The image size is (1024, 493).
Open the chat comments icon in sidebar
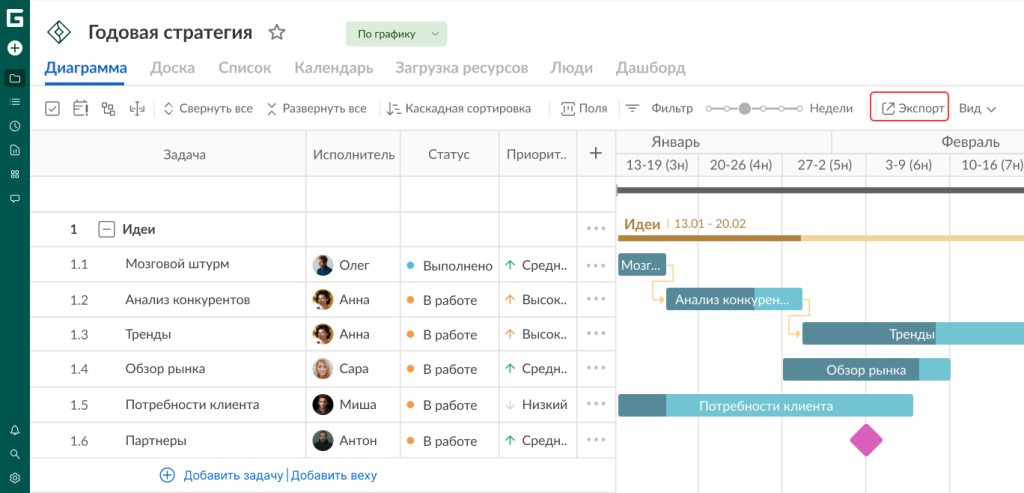(14, 198)
